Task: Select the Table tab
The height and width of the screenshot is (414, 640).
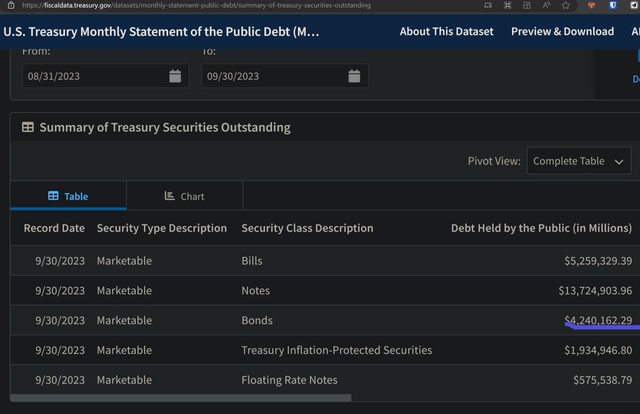Action: tap(68, 197)
